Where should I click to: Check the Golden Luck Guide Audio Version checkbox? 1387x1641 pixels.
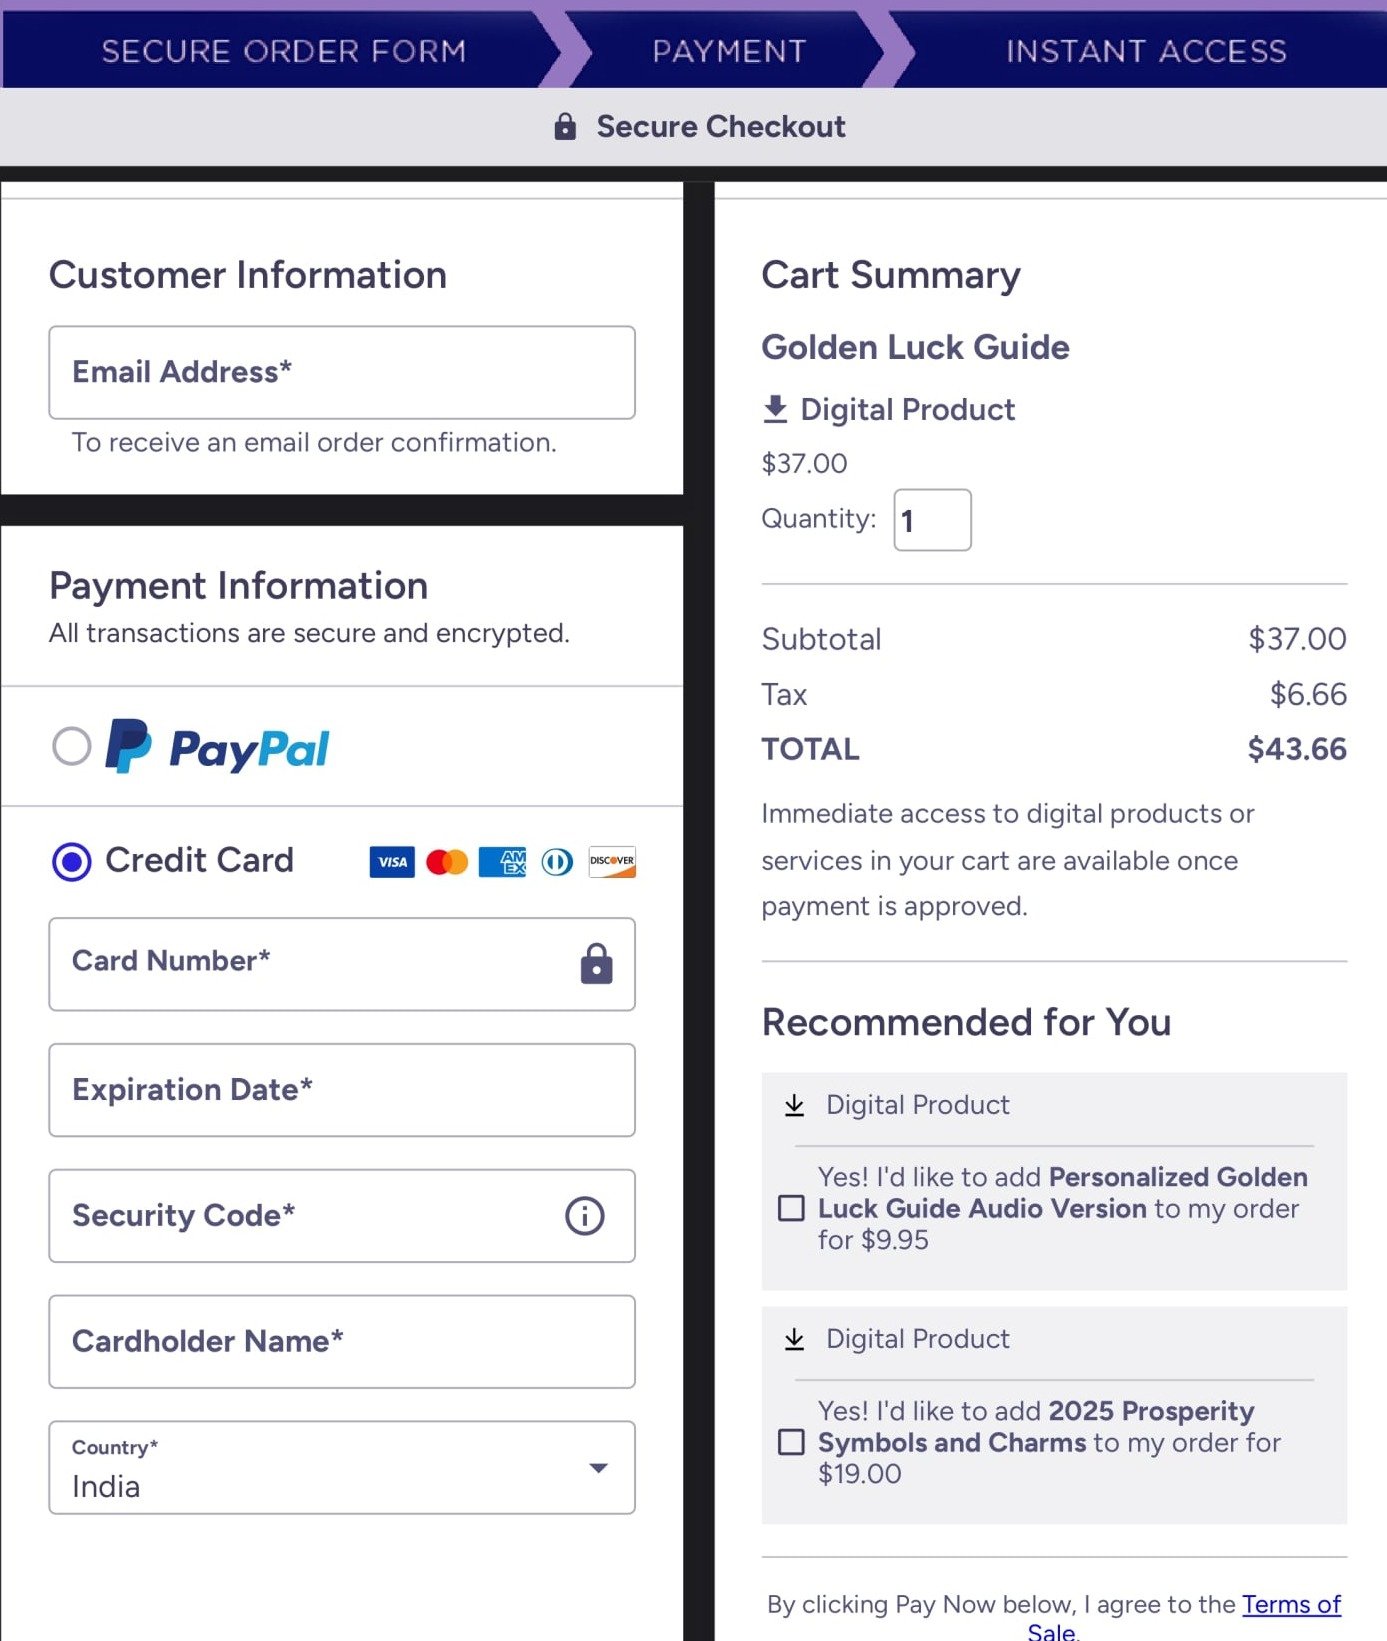coord(791,1208)
